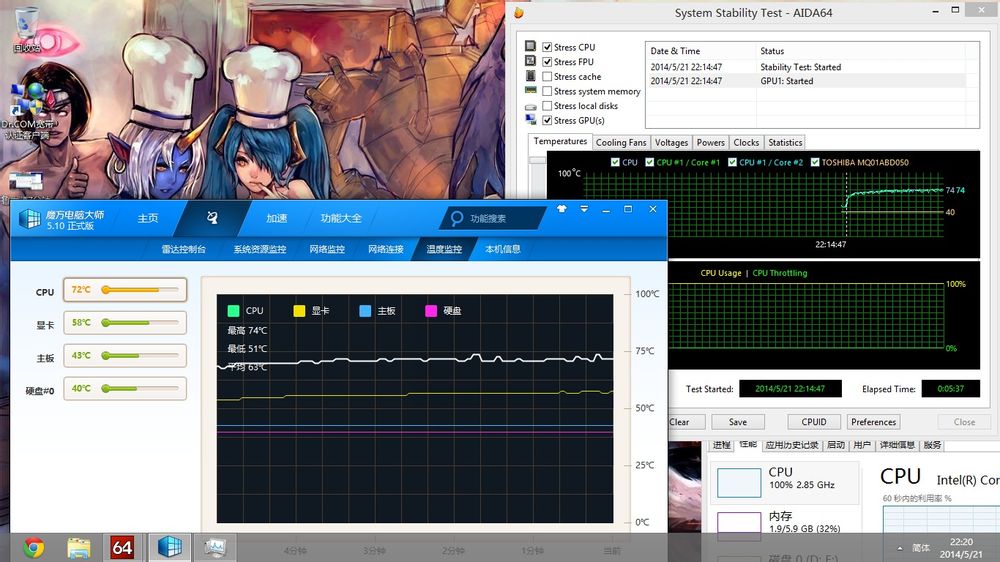Open the Ludashi dropdown menu icon
The image size is (1000, 562).
point(584,209)
